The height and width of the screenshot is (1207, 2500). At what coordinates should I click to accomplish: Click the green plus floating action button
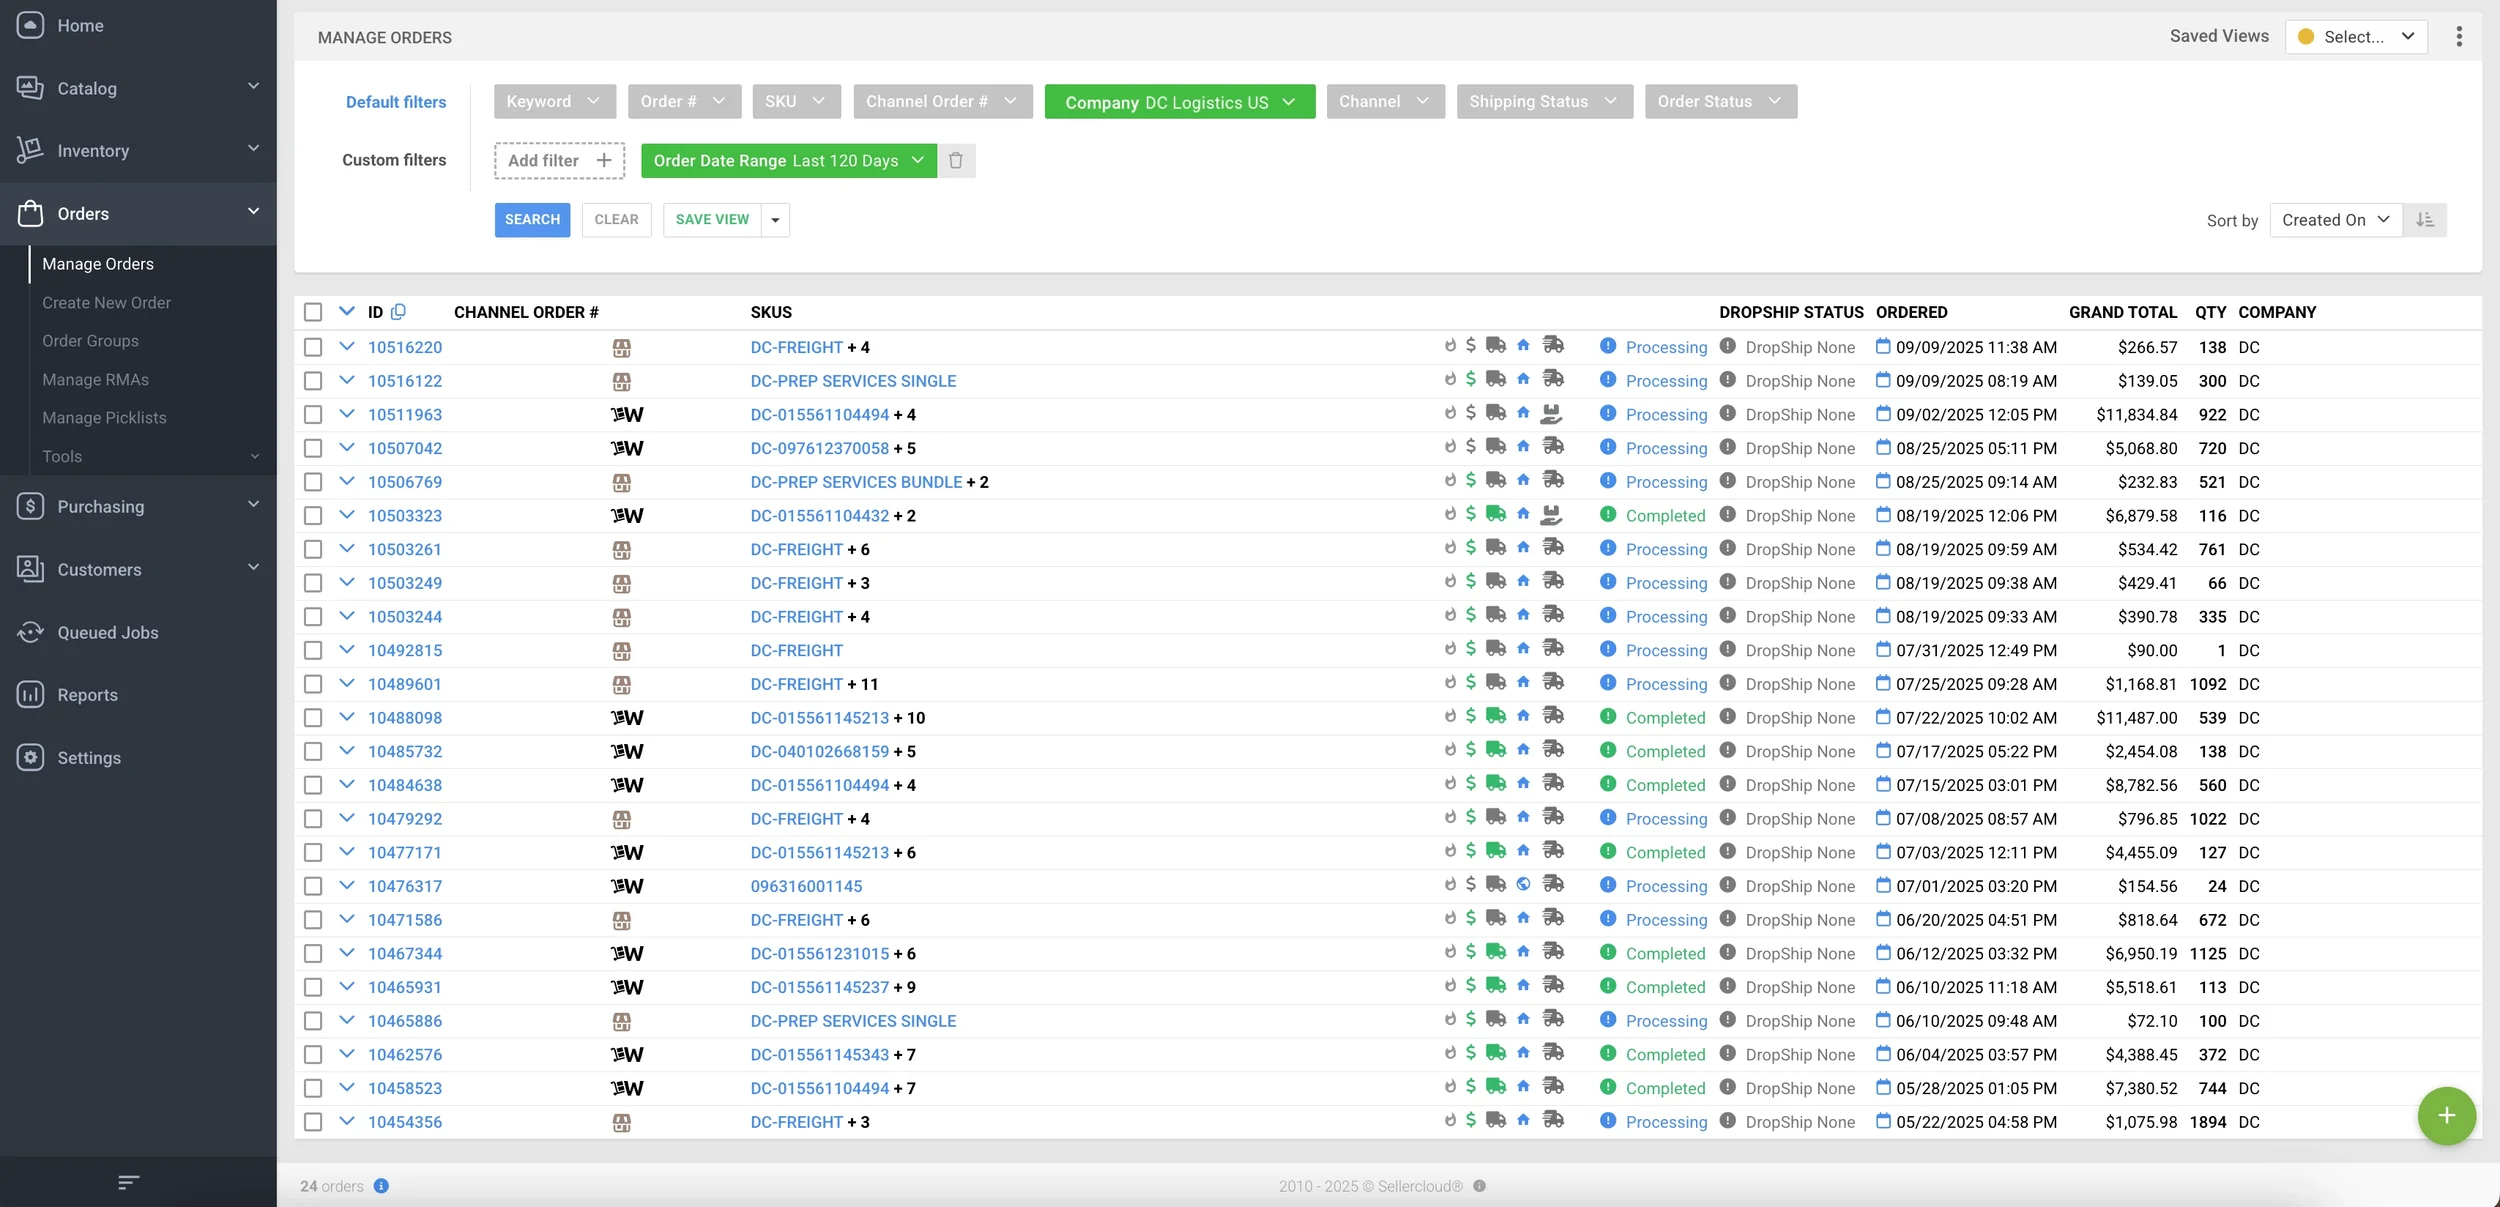coord(2446,1115)
